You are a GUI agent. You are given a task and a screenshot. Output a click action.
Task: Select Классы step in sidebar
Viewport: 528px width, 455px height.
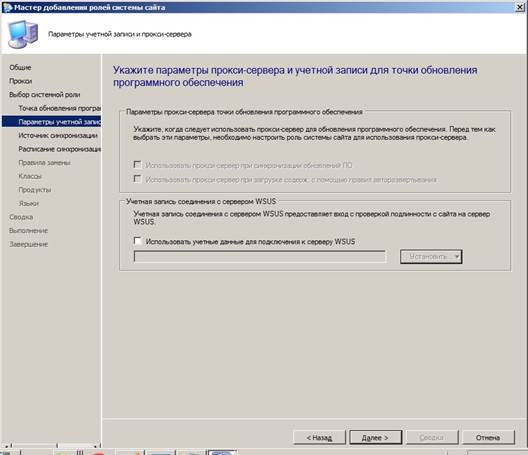30,176
